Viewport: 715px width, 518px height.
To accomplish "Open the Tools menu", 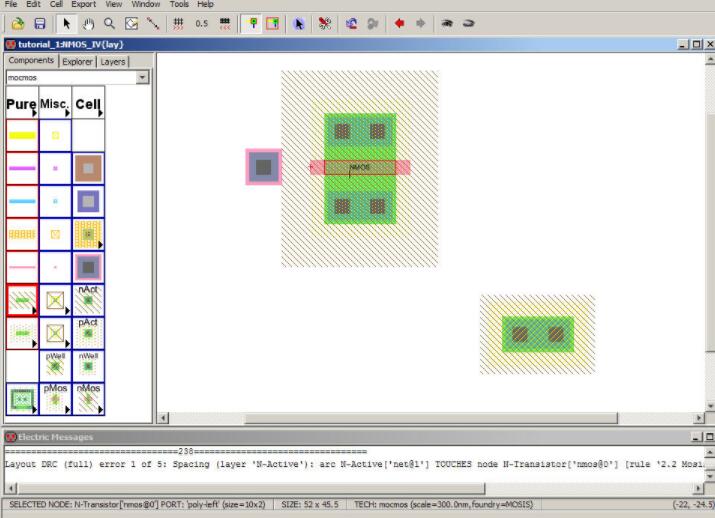I will (x=179, y=4).
